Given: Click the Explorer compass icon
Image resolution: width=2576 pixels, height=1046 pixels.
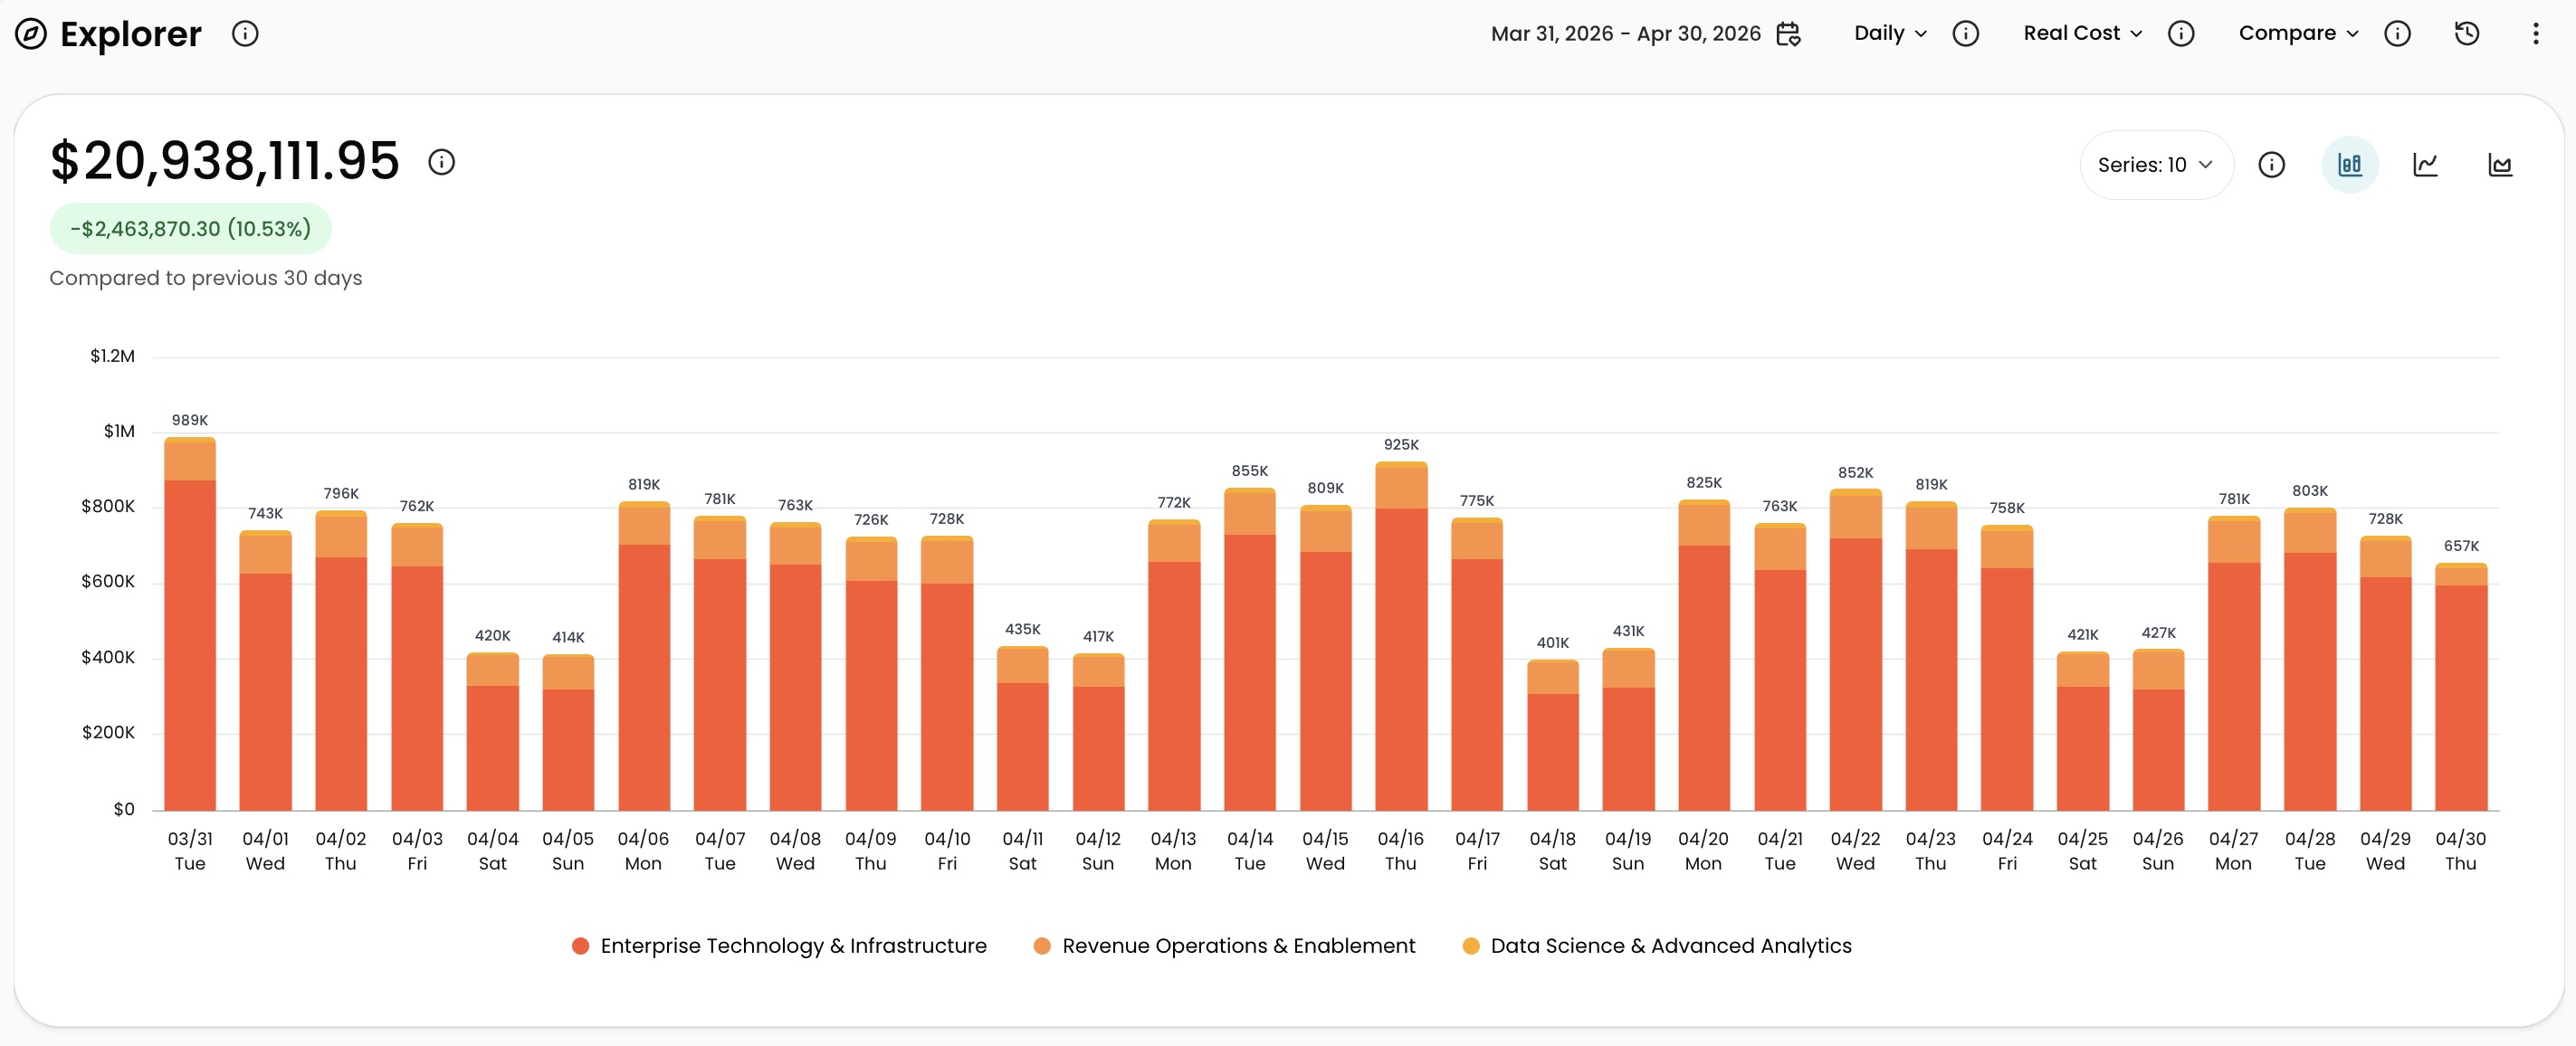Looking at the screenshot, I should click(31, 34).
